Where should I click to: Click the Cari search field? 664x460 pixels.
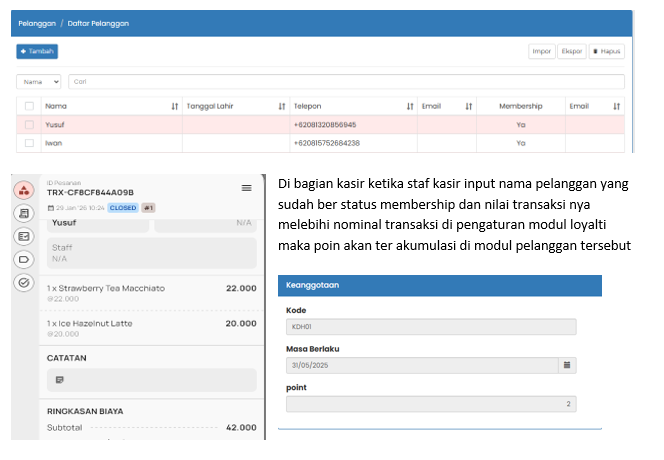coord(345,82)
